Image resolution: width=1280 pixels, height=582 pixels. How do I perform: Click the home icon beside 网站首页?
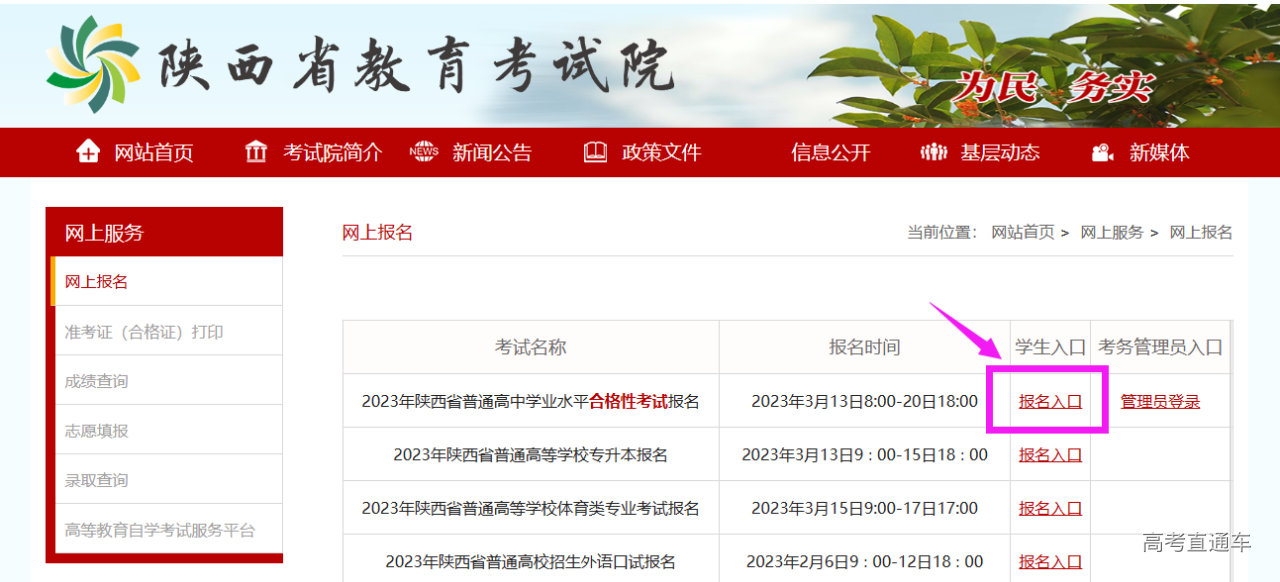(x=88, y=152)
